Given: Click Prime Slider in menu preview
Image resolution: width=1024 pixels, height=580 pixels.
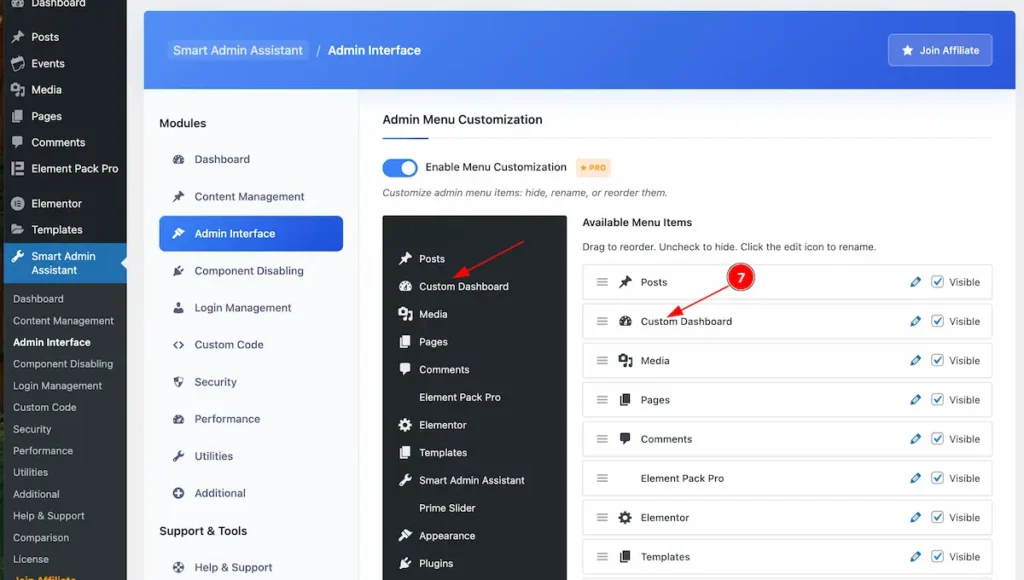Looking at the screenshot, I should pyautogui.click(x=447, y=508).
